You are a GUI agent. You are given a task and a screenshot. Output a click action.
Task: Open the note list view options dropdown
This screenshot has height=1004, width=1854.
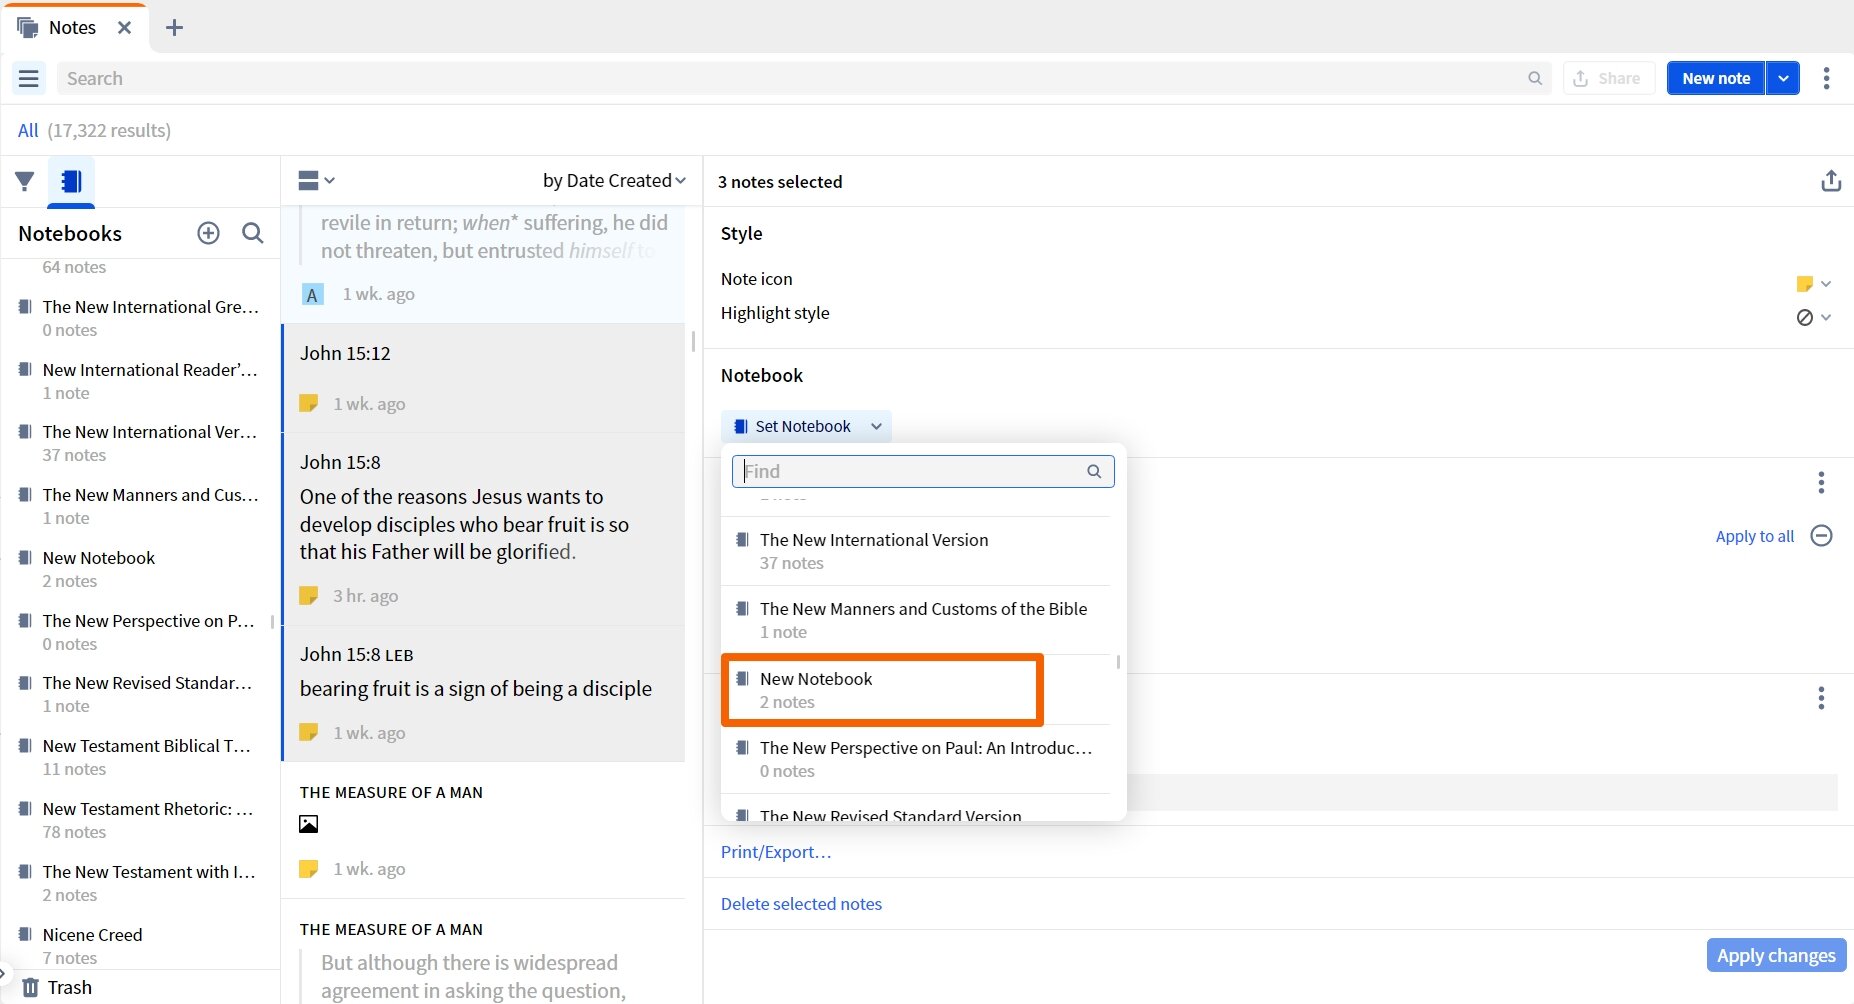[x=317, y=180]
